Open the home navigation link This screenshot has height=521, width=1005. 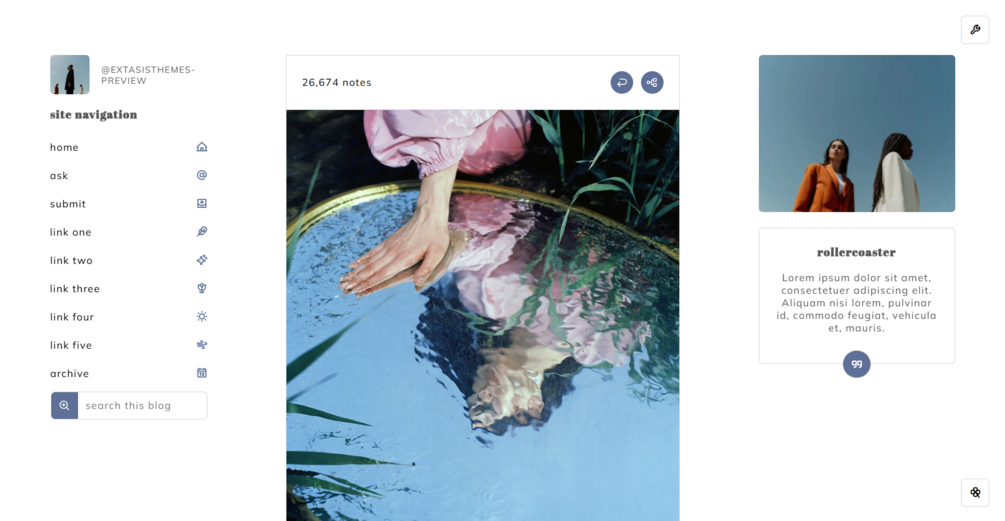[x=64, y=147]
